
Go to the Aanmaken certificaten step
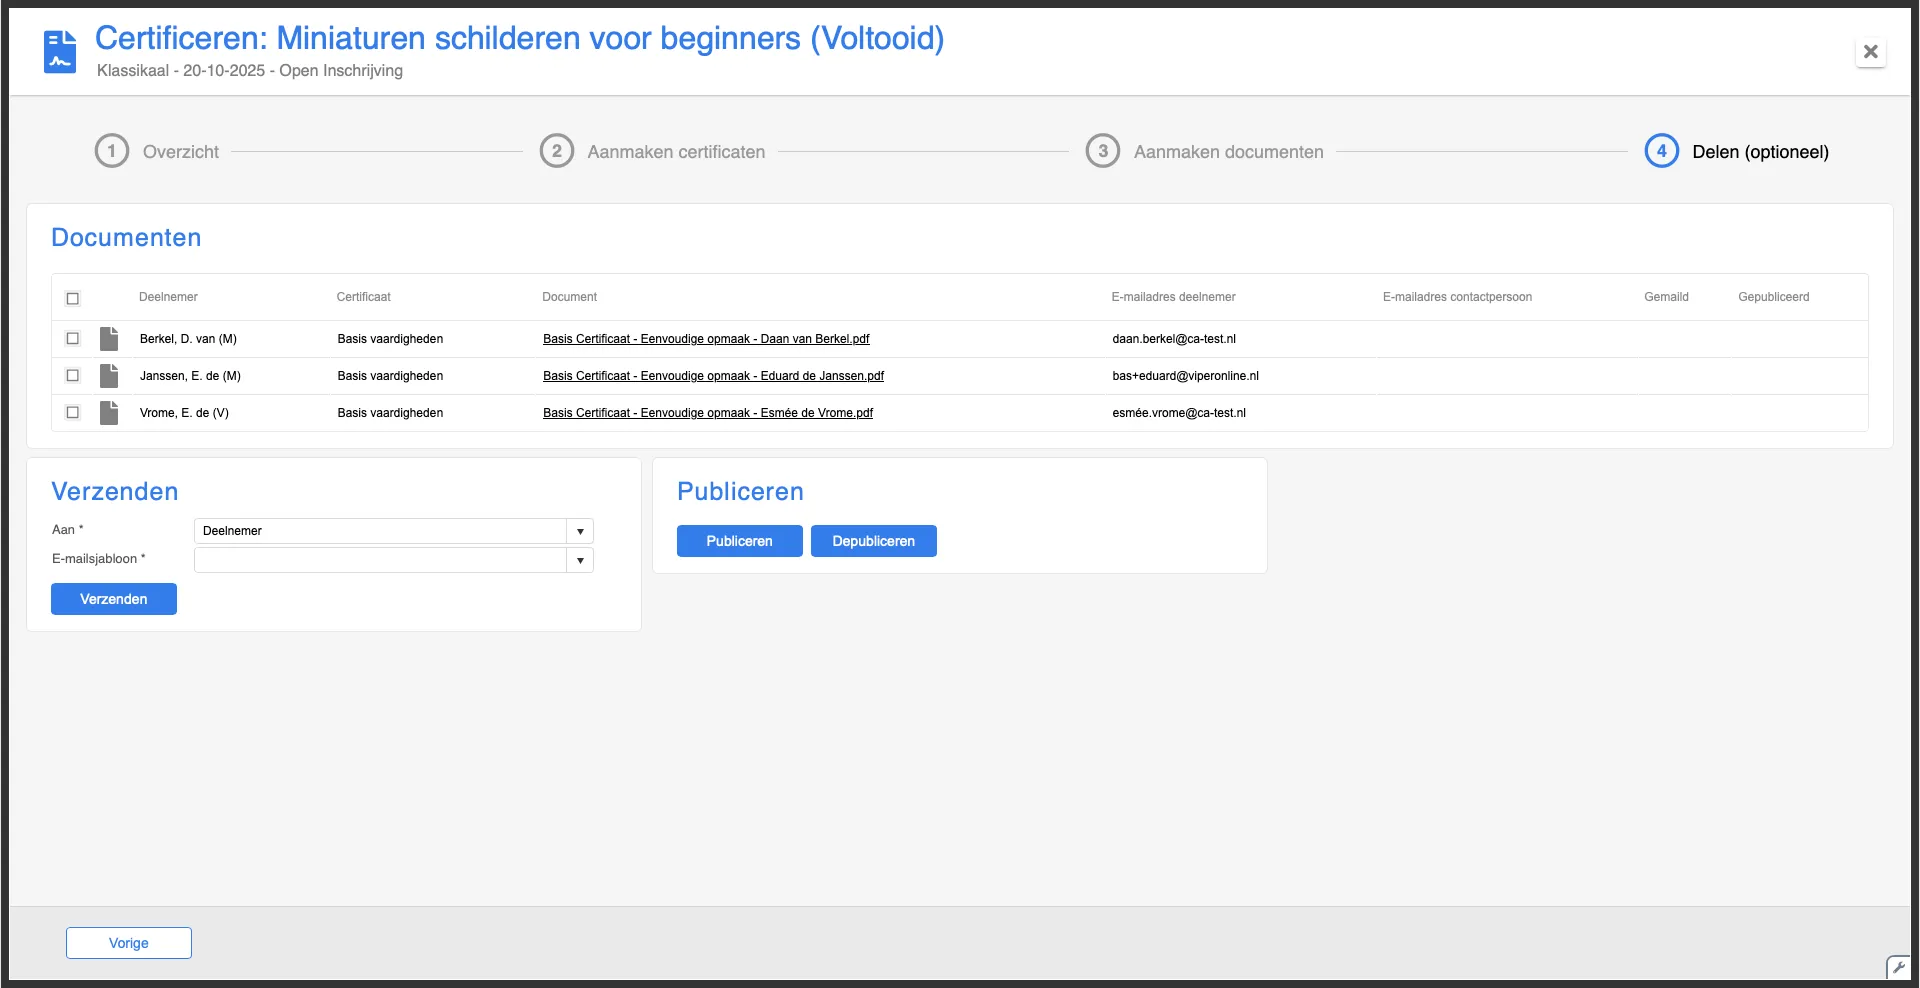click(676, 152)
